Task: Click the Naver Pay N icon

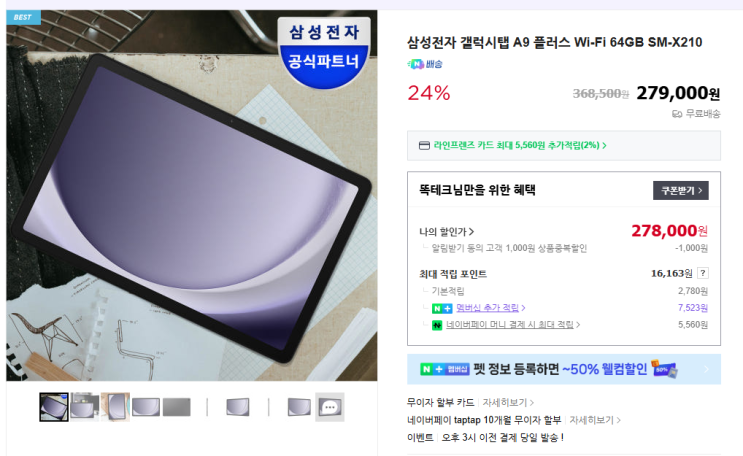Action: [437, 325]
